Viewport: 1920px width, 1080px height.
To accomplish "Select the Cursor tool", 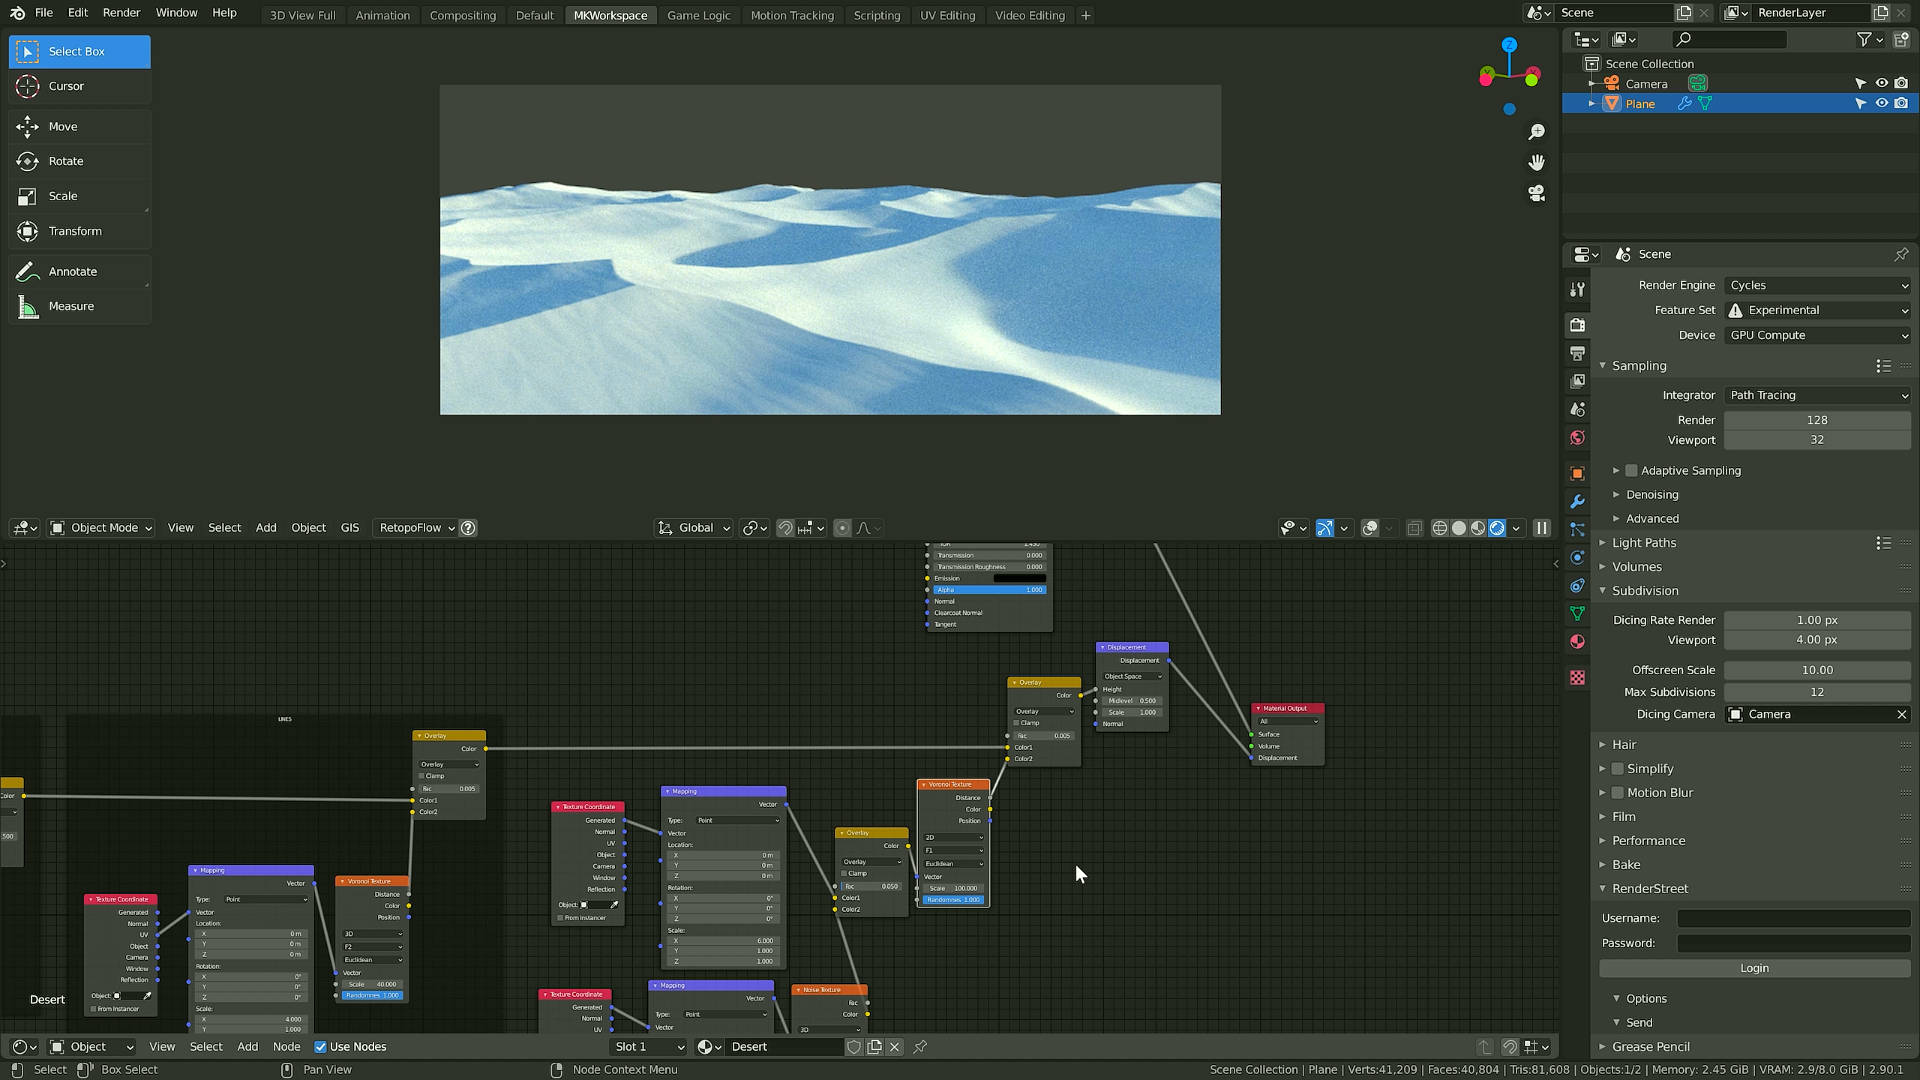I will pyautogui.click(x=79, y=86).
